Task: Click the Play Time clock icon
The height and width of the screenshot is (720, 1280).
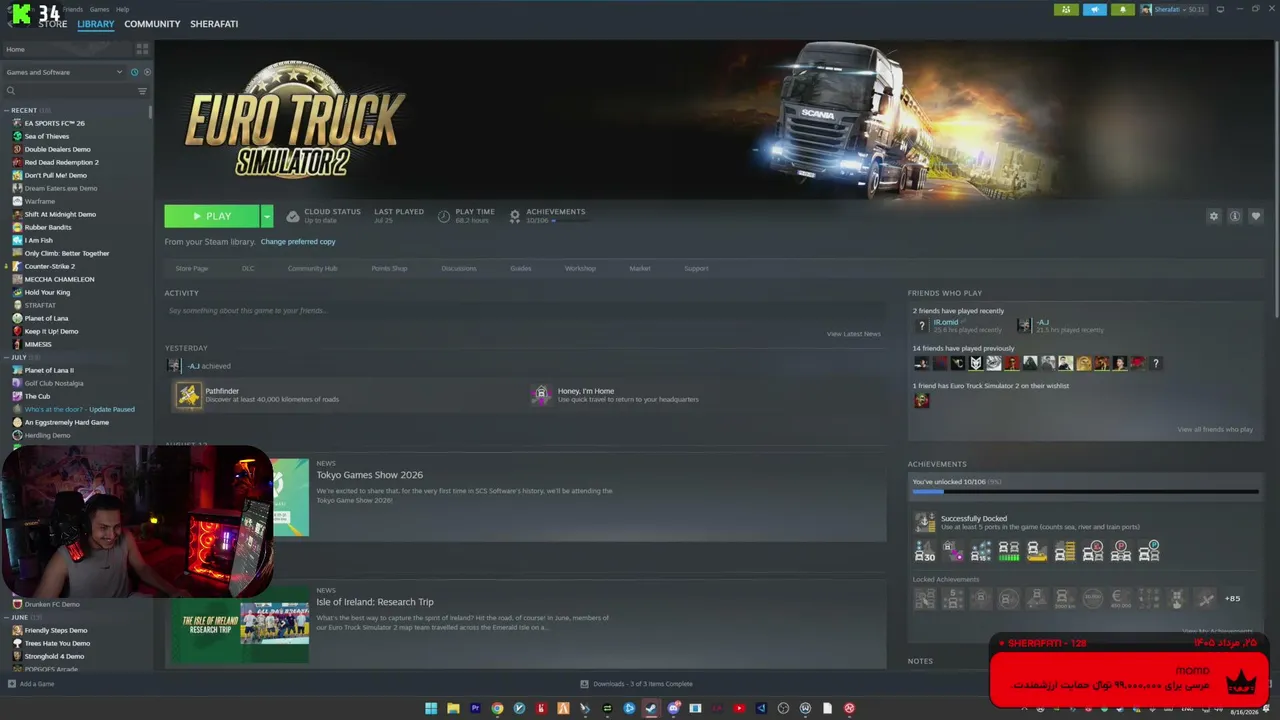Action: click(444, 216)
